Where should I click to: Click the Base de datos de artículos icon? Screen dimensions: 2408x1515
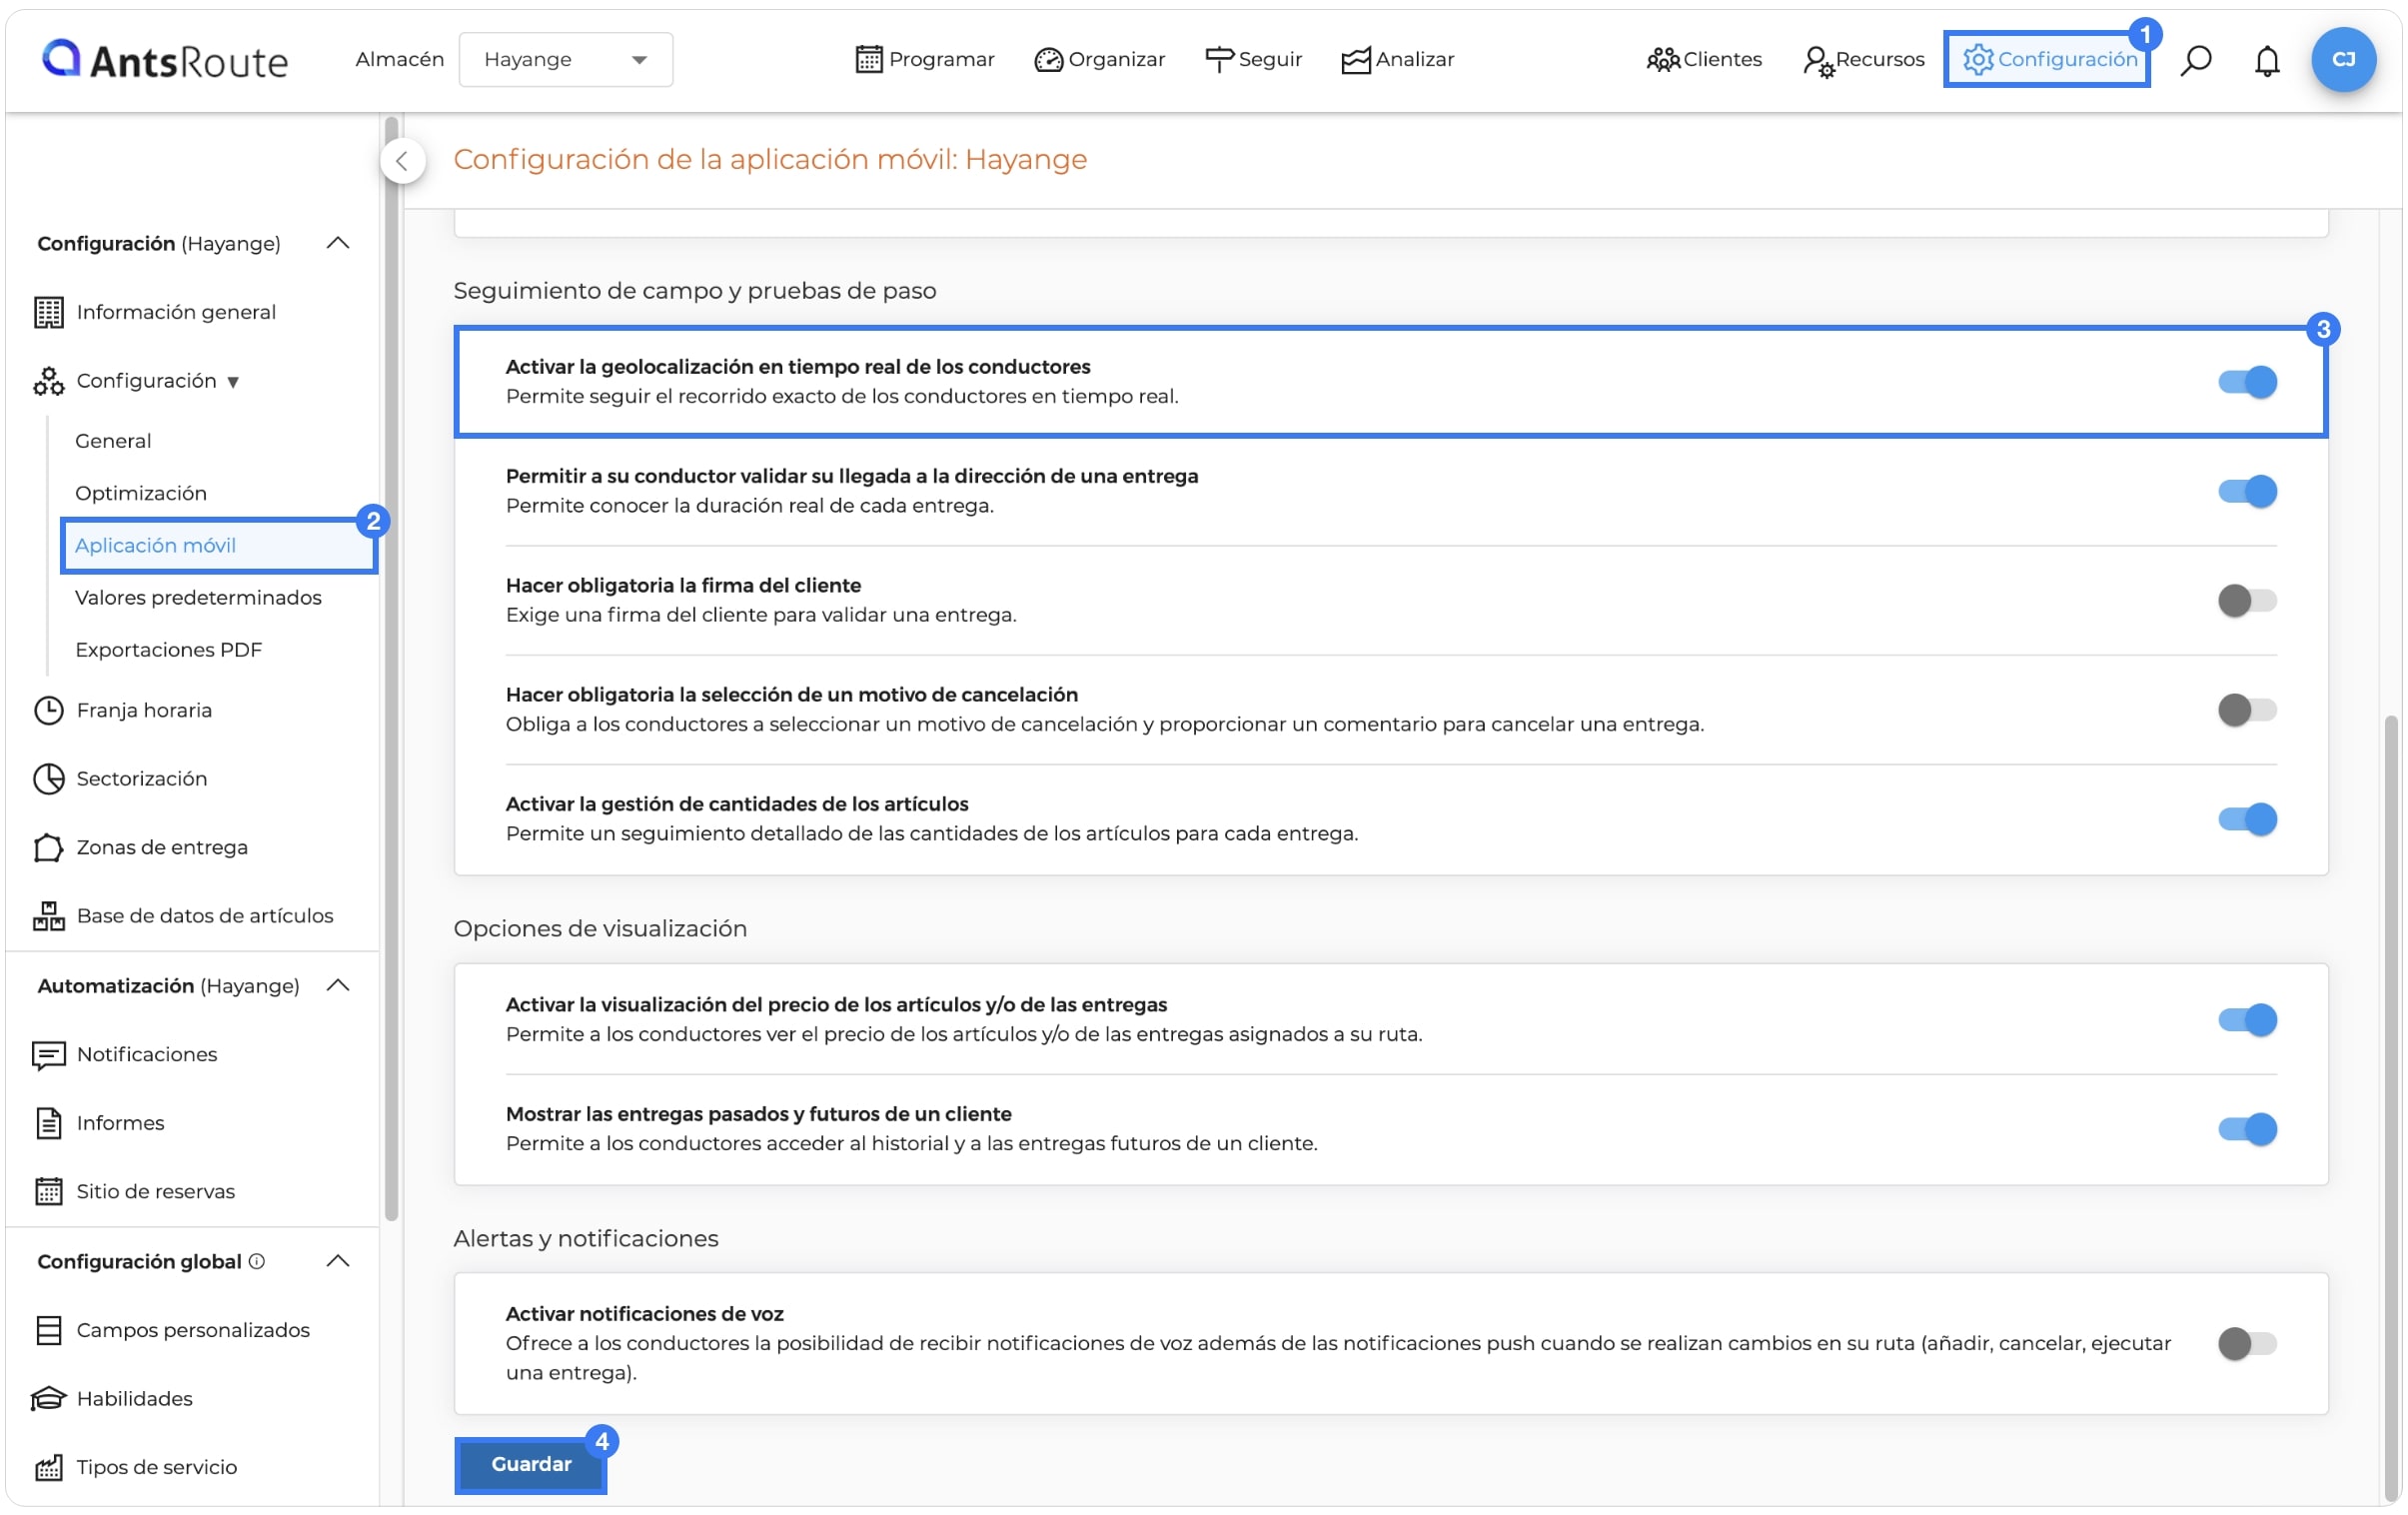(48, 915)
